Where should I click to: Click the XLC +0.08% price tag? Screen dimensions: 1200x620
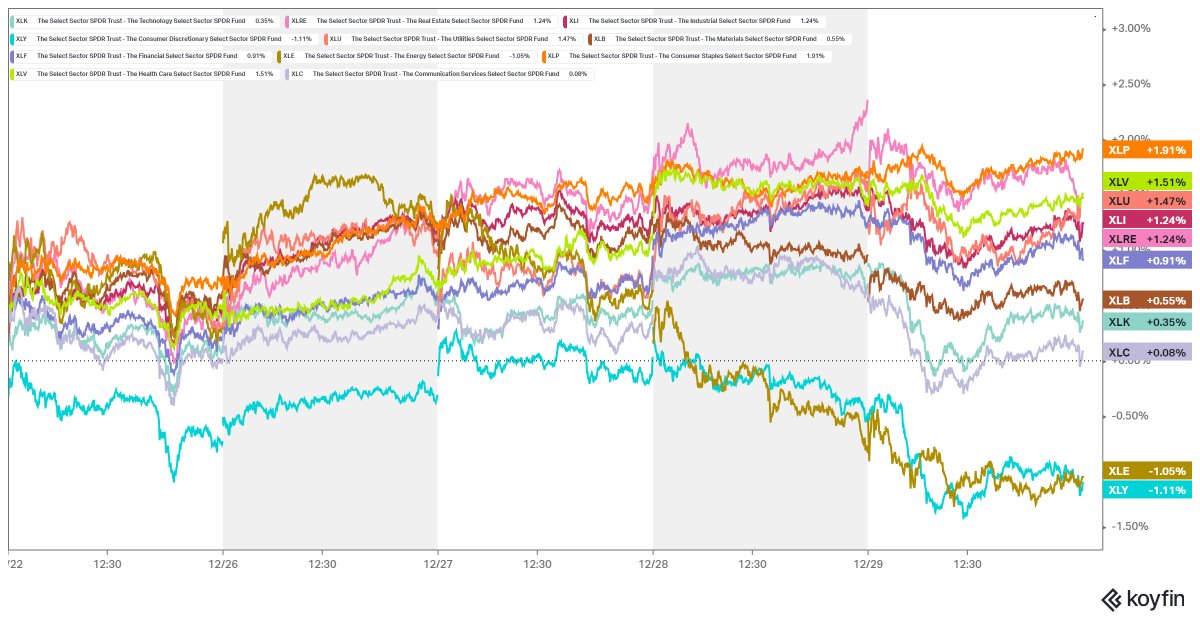tap(1149, 352)
